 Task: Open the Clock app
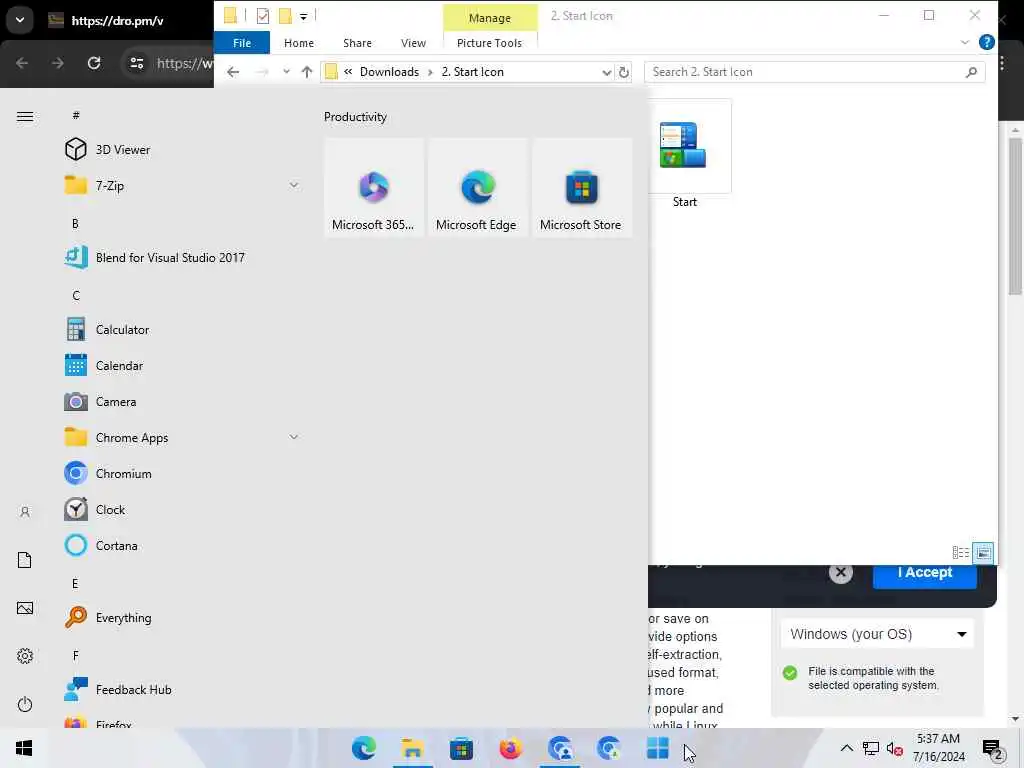point(182,509)
